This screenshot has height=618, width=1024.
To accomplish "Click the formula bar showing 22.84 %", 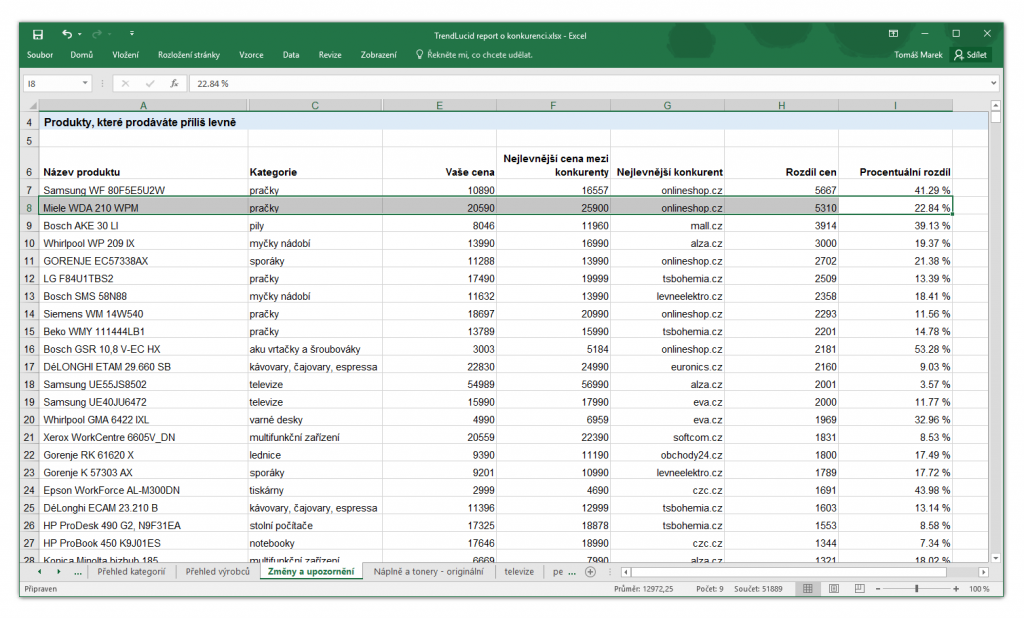I will click(588, 84).
